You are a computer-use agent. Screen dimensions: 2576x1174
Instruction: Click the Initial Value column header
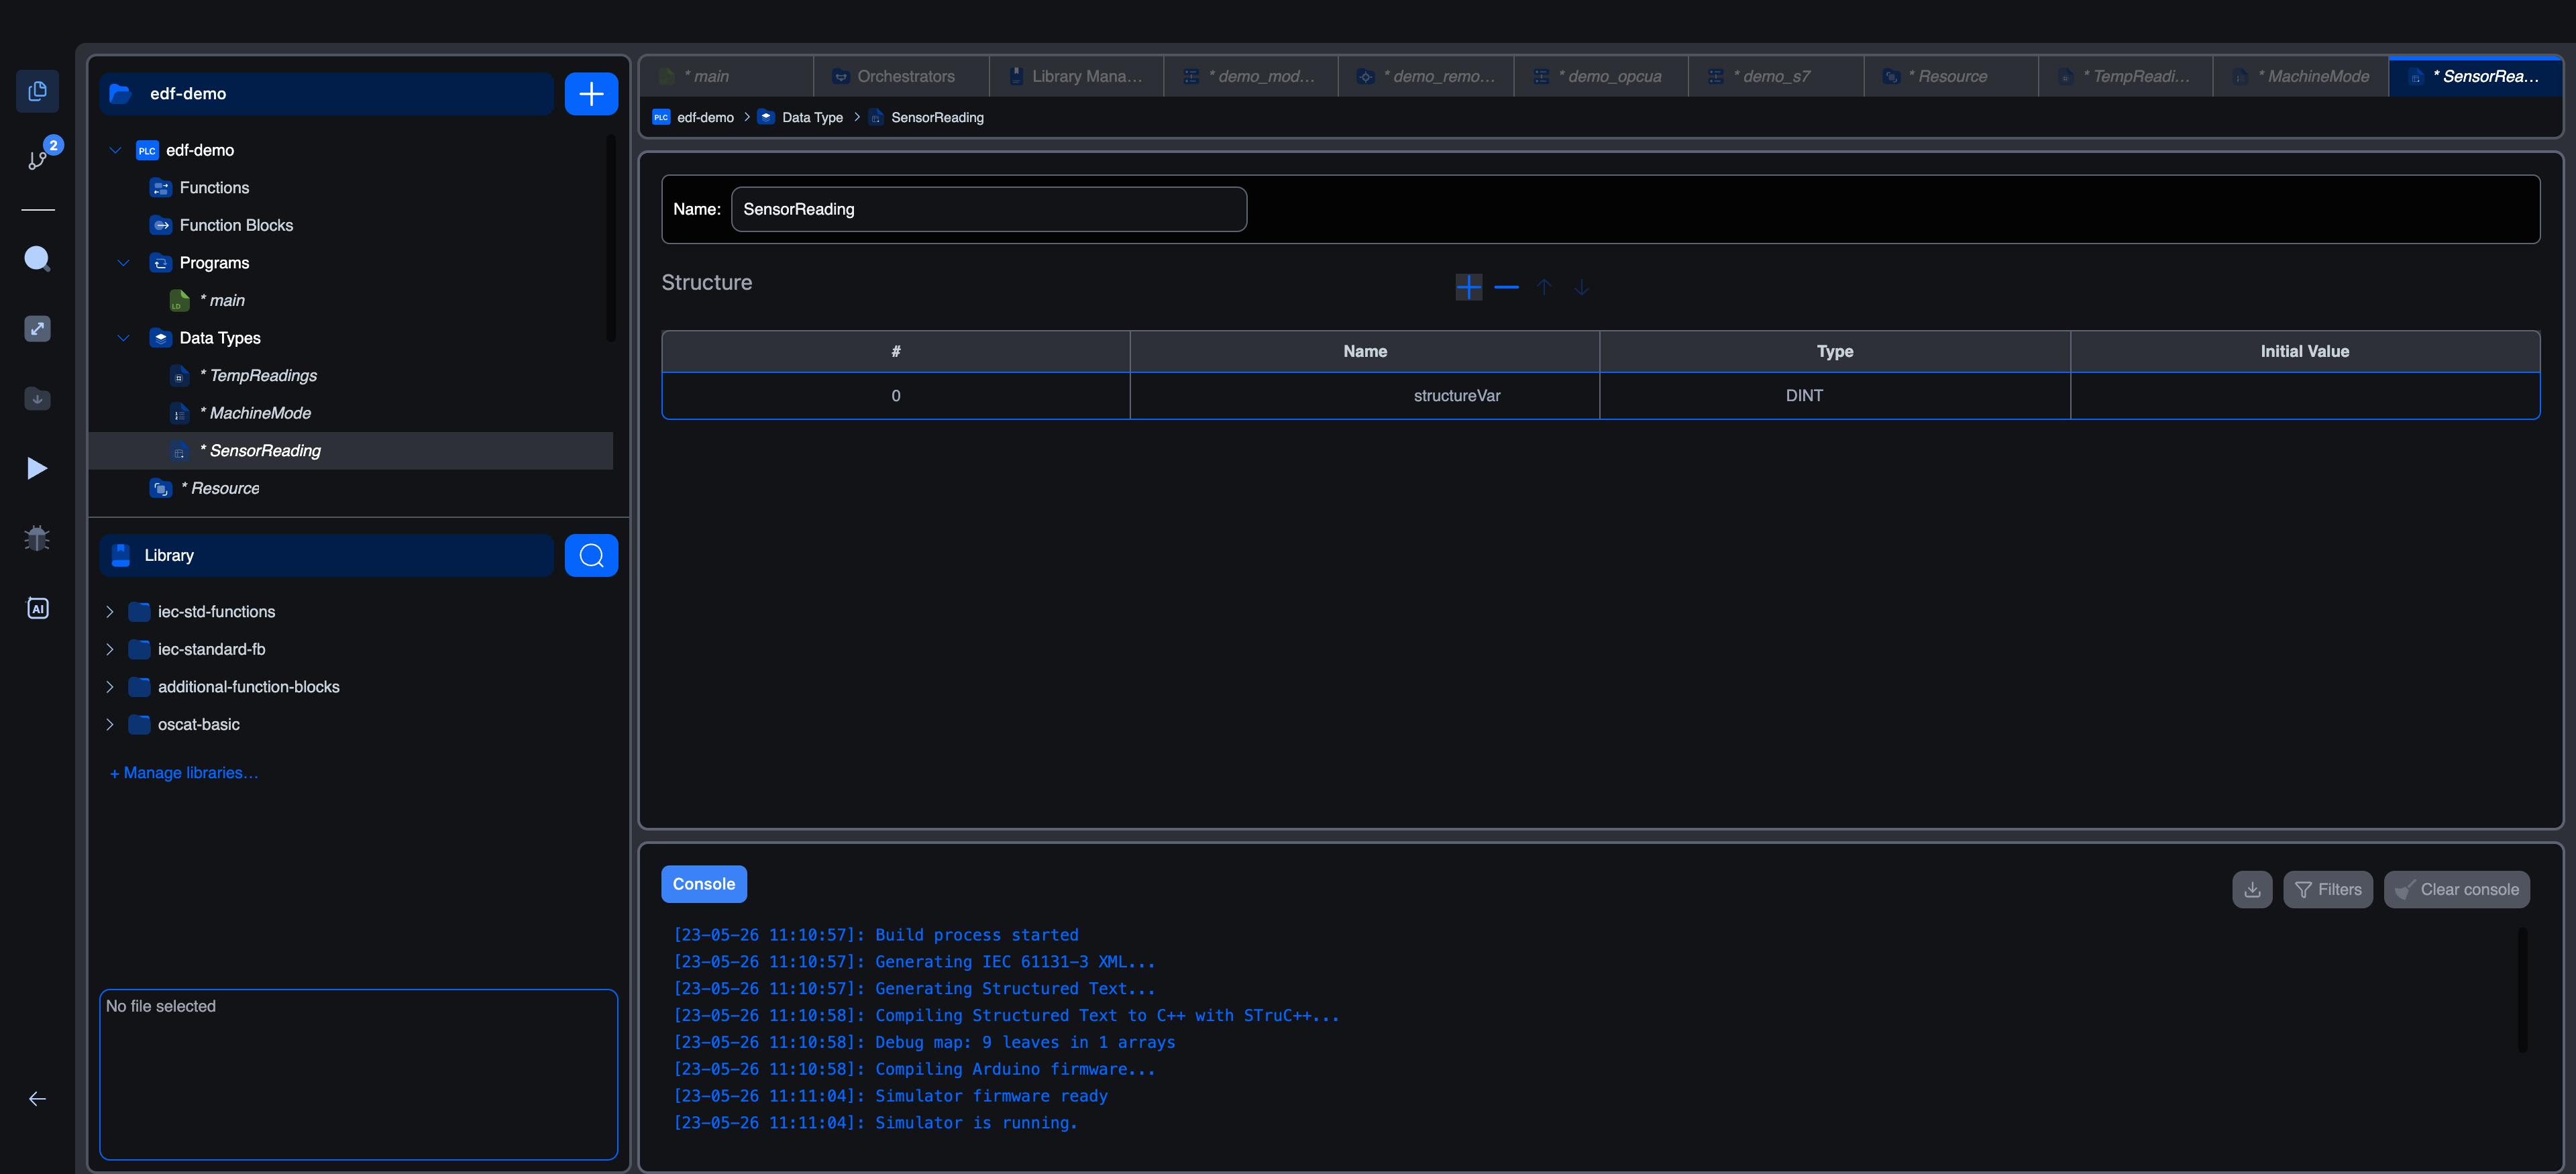(2304, 351)
